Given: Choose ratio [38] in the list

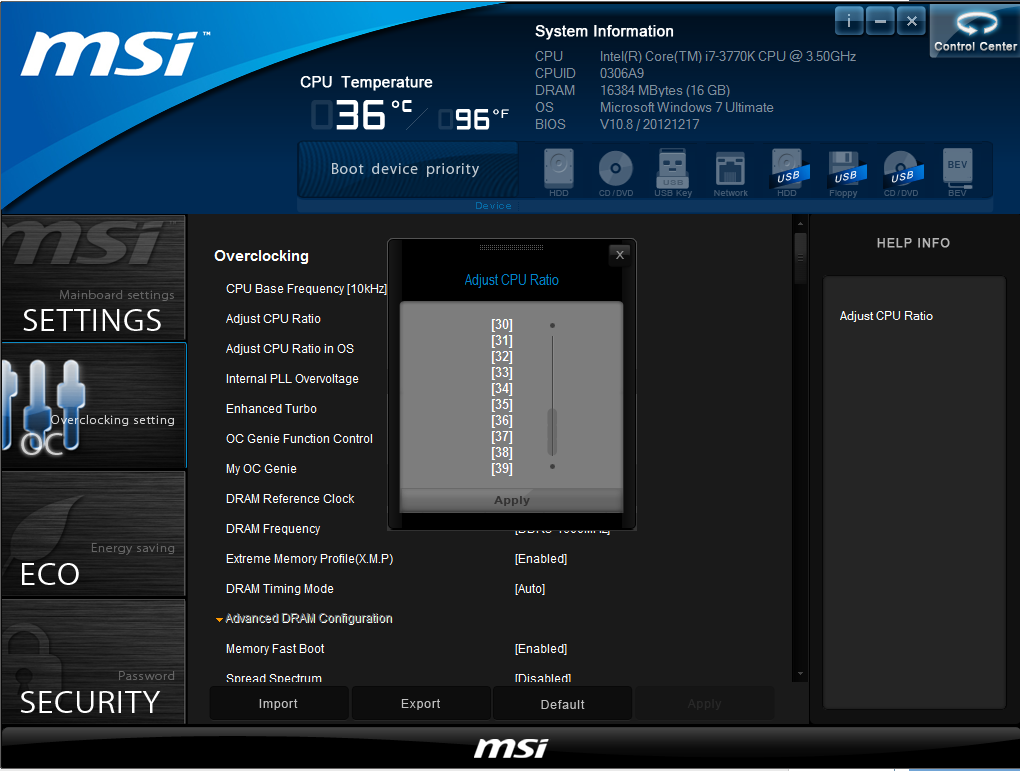Looking at the screenshot, I should (502, 452).
